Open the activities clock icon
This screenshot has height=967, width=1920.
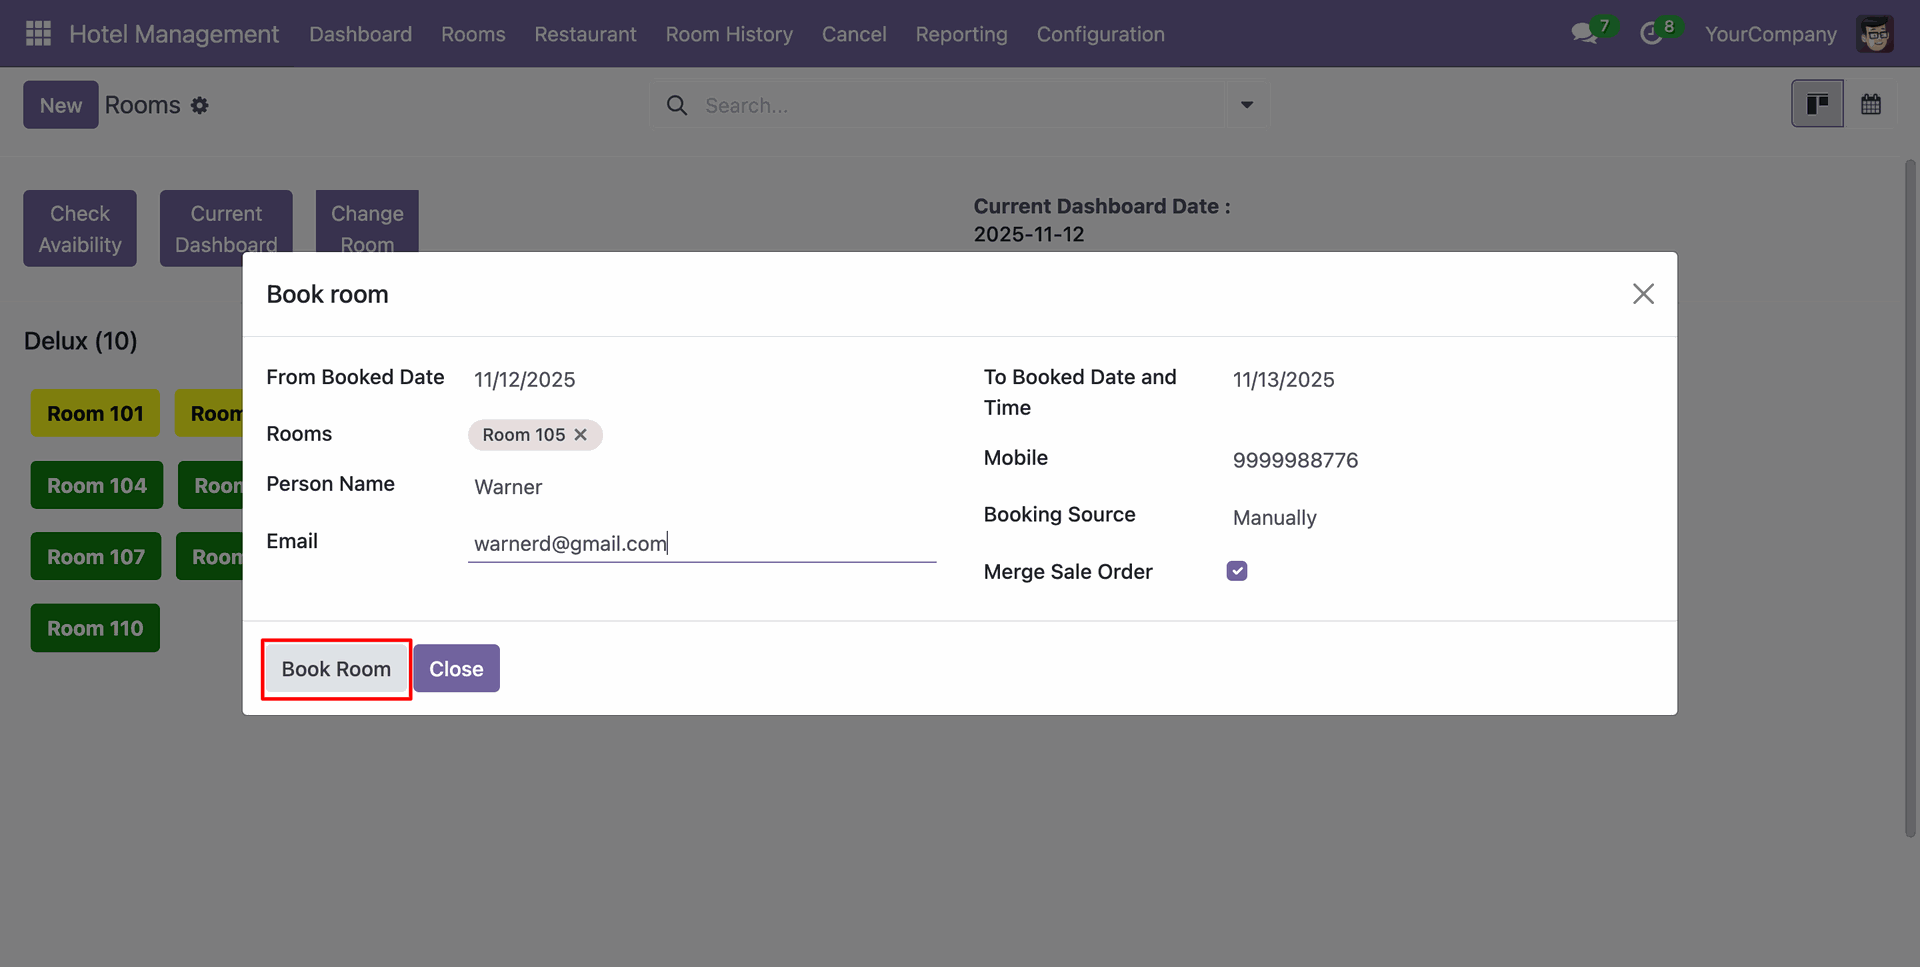(x=1651, y=34)
